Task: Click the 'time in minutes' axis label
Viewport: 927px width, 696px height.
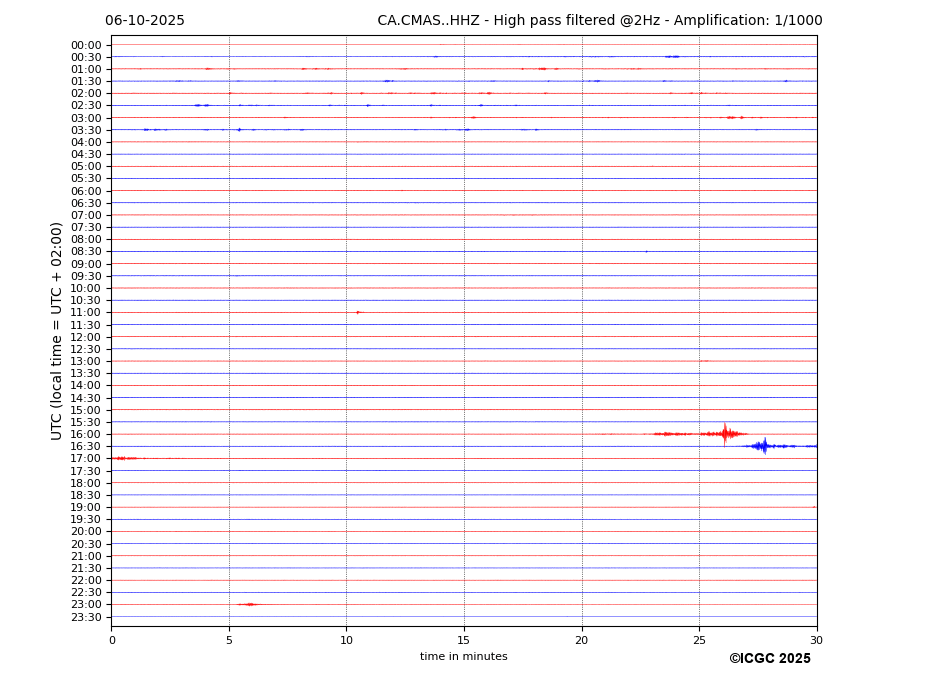Action: tap(463, 657)
